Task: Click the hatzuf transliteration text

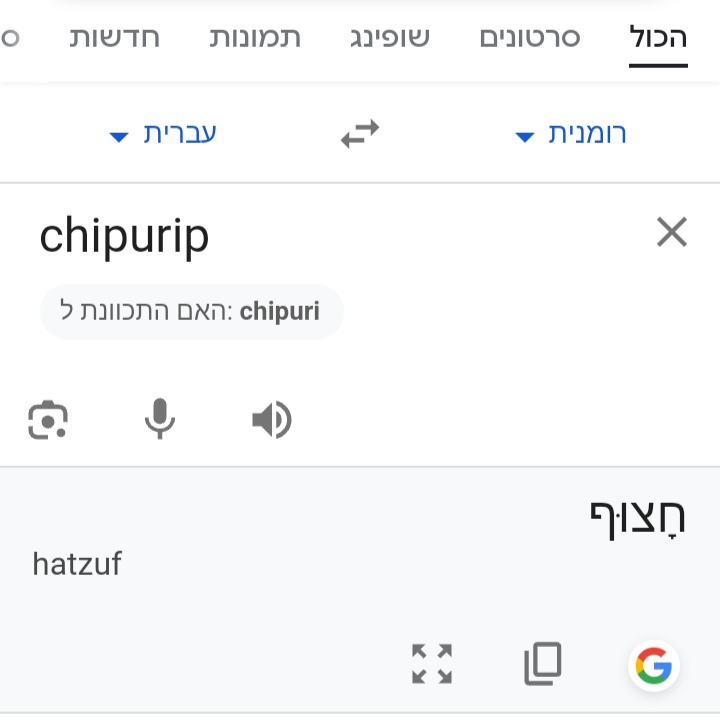Action: click(77, 564)
